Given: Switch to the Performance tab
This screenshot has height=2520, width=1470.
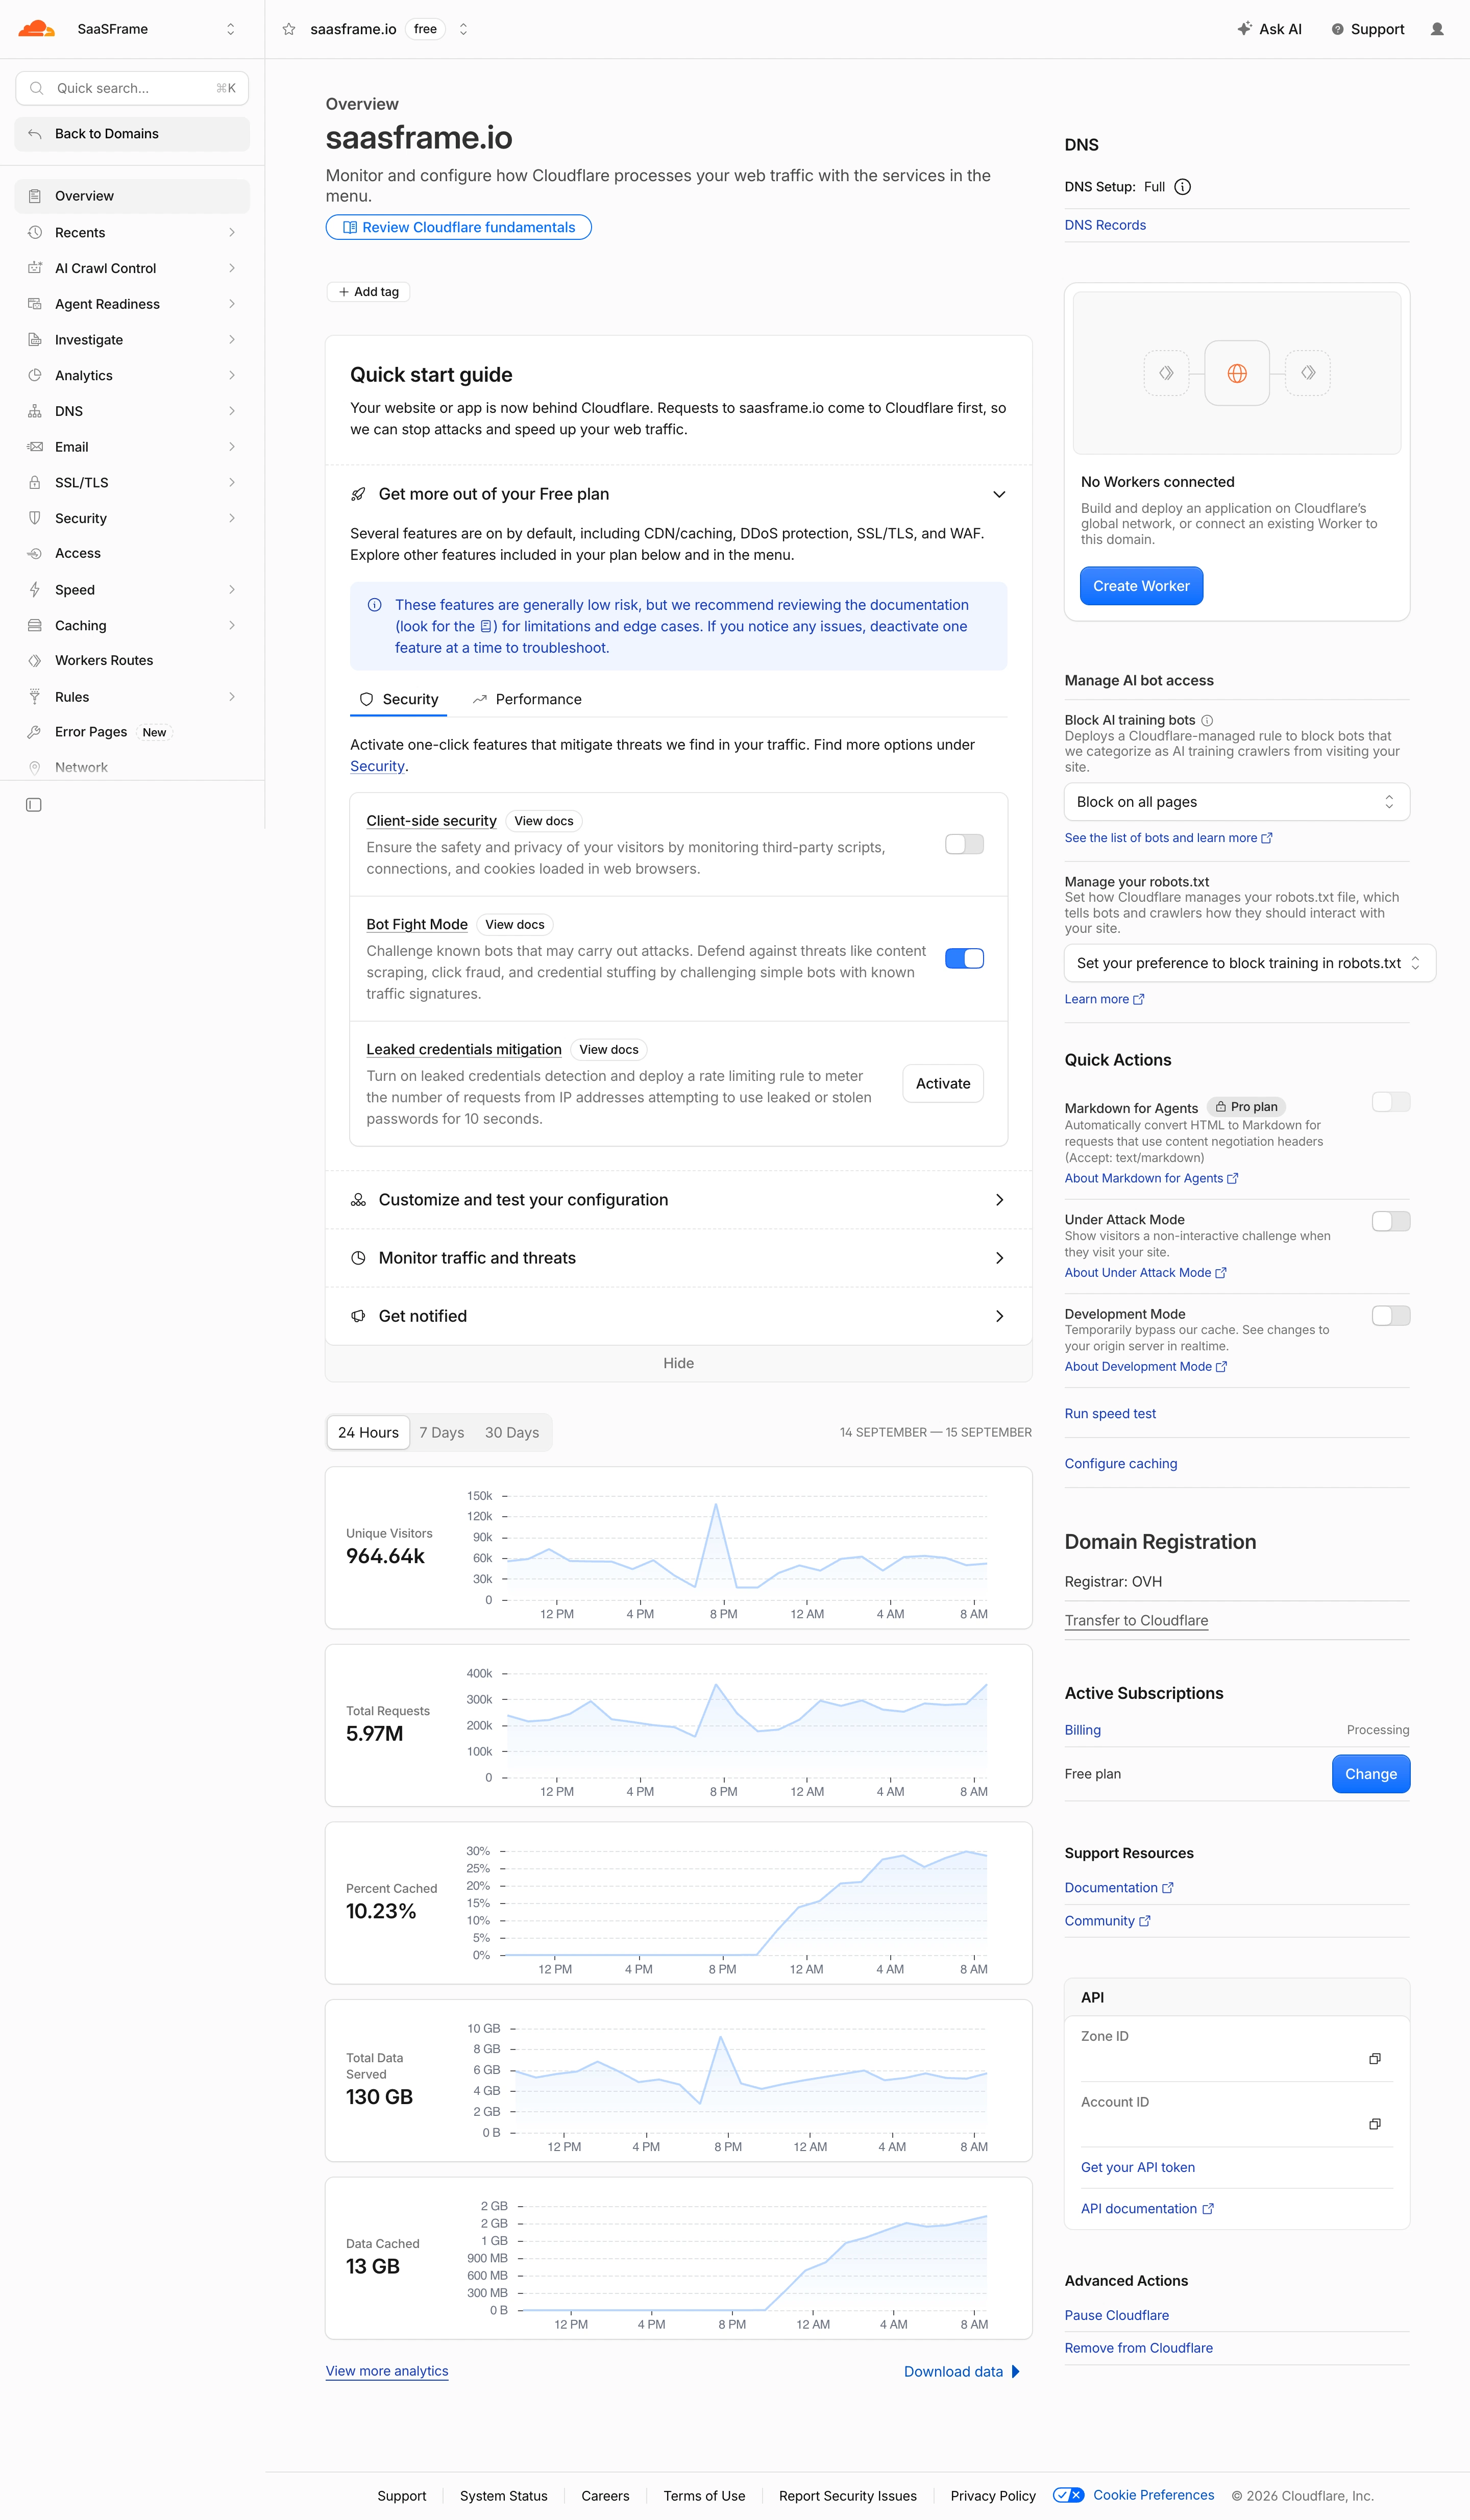Looking at the screenshot, I should (527, 699).
